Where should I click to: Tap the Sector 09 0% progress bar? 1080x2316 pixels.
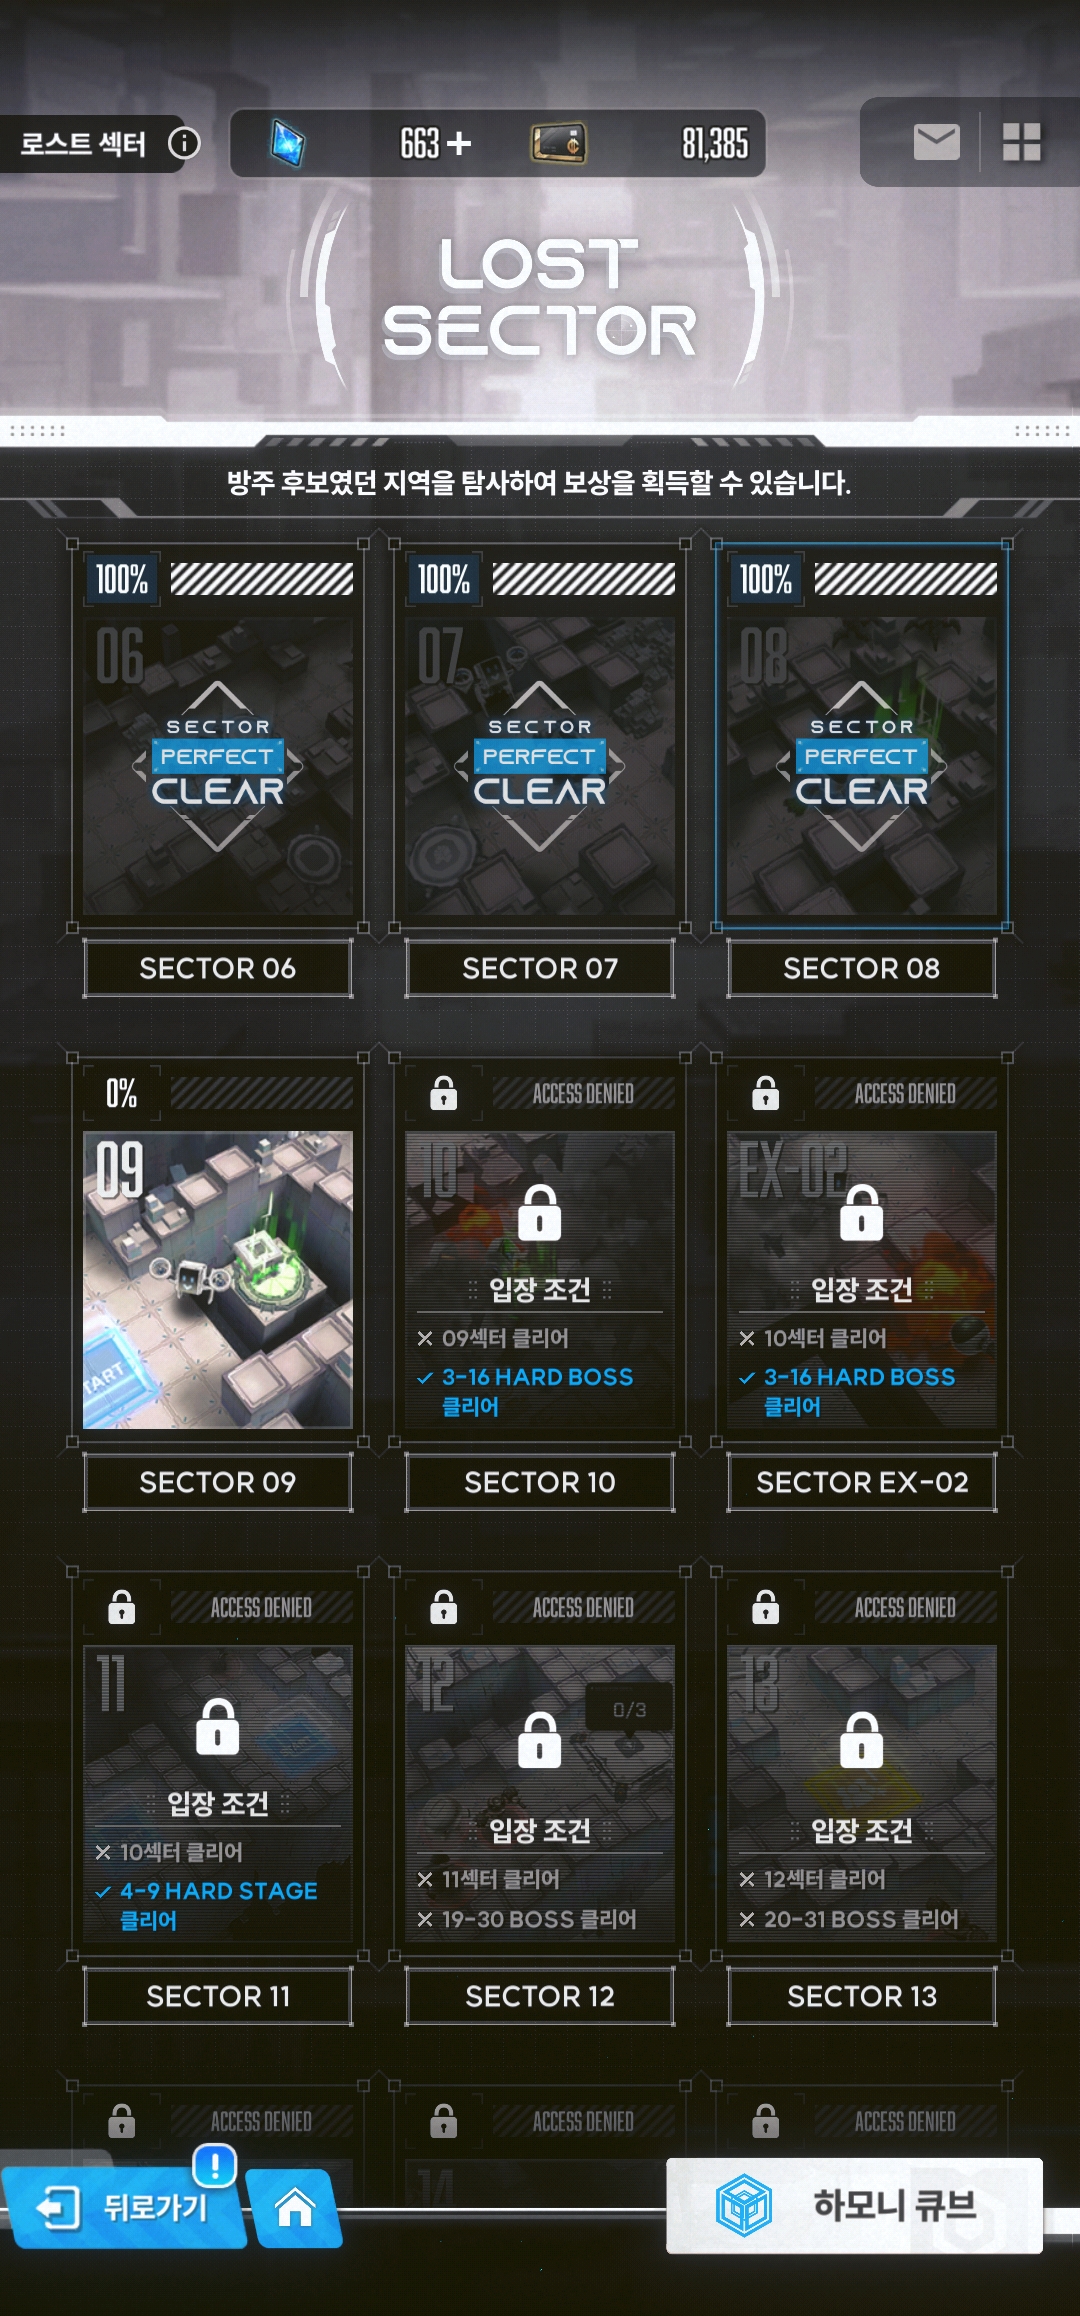(x=262, y=1093)
